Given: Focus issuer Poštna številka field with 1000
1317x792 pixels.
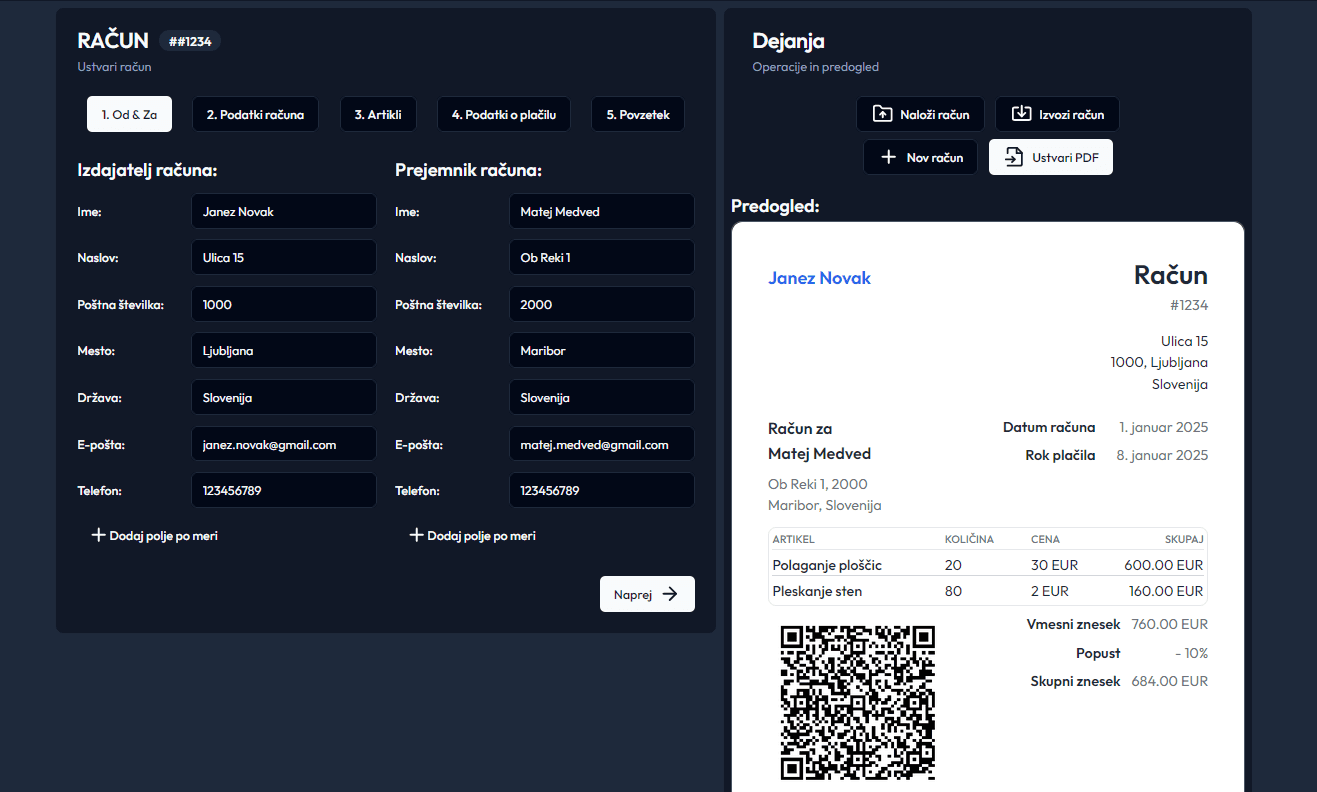Looking at the screenshot, I should (283, 305).
